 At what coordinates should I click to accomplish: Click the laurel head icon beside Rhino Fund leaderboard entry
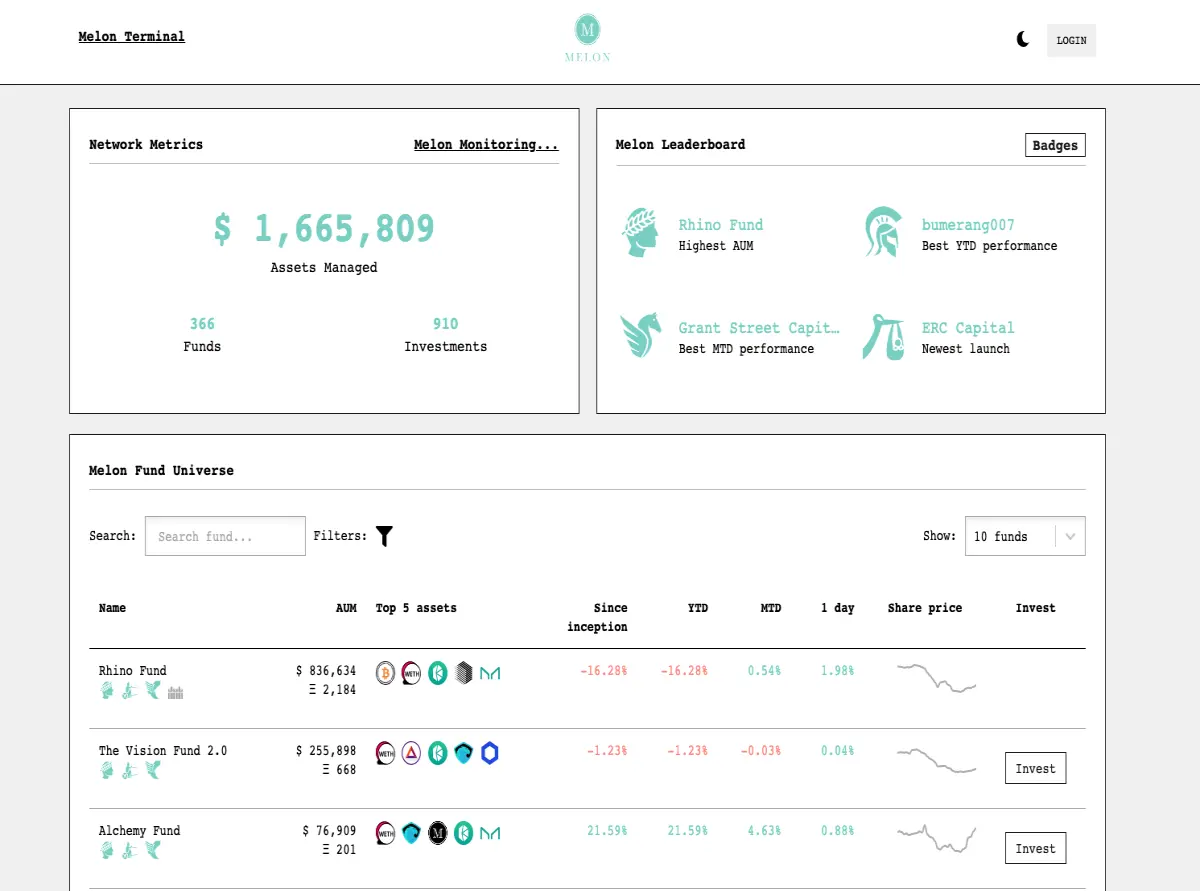coord(640,233)
